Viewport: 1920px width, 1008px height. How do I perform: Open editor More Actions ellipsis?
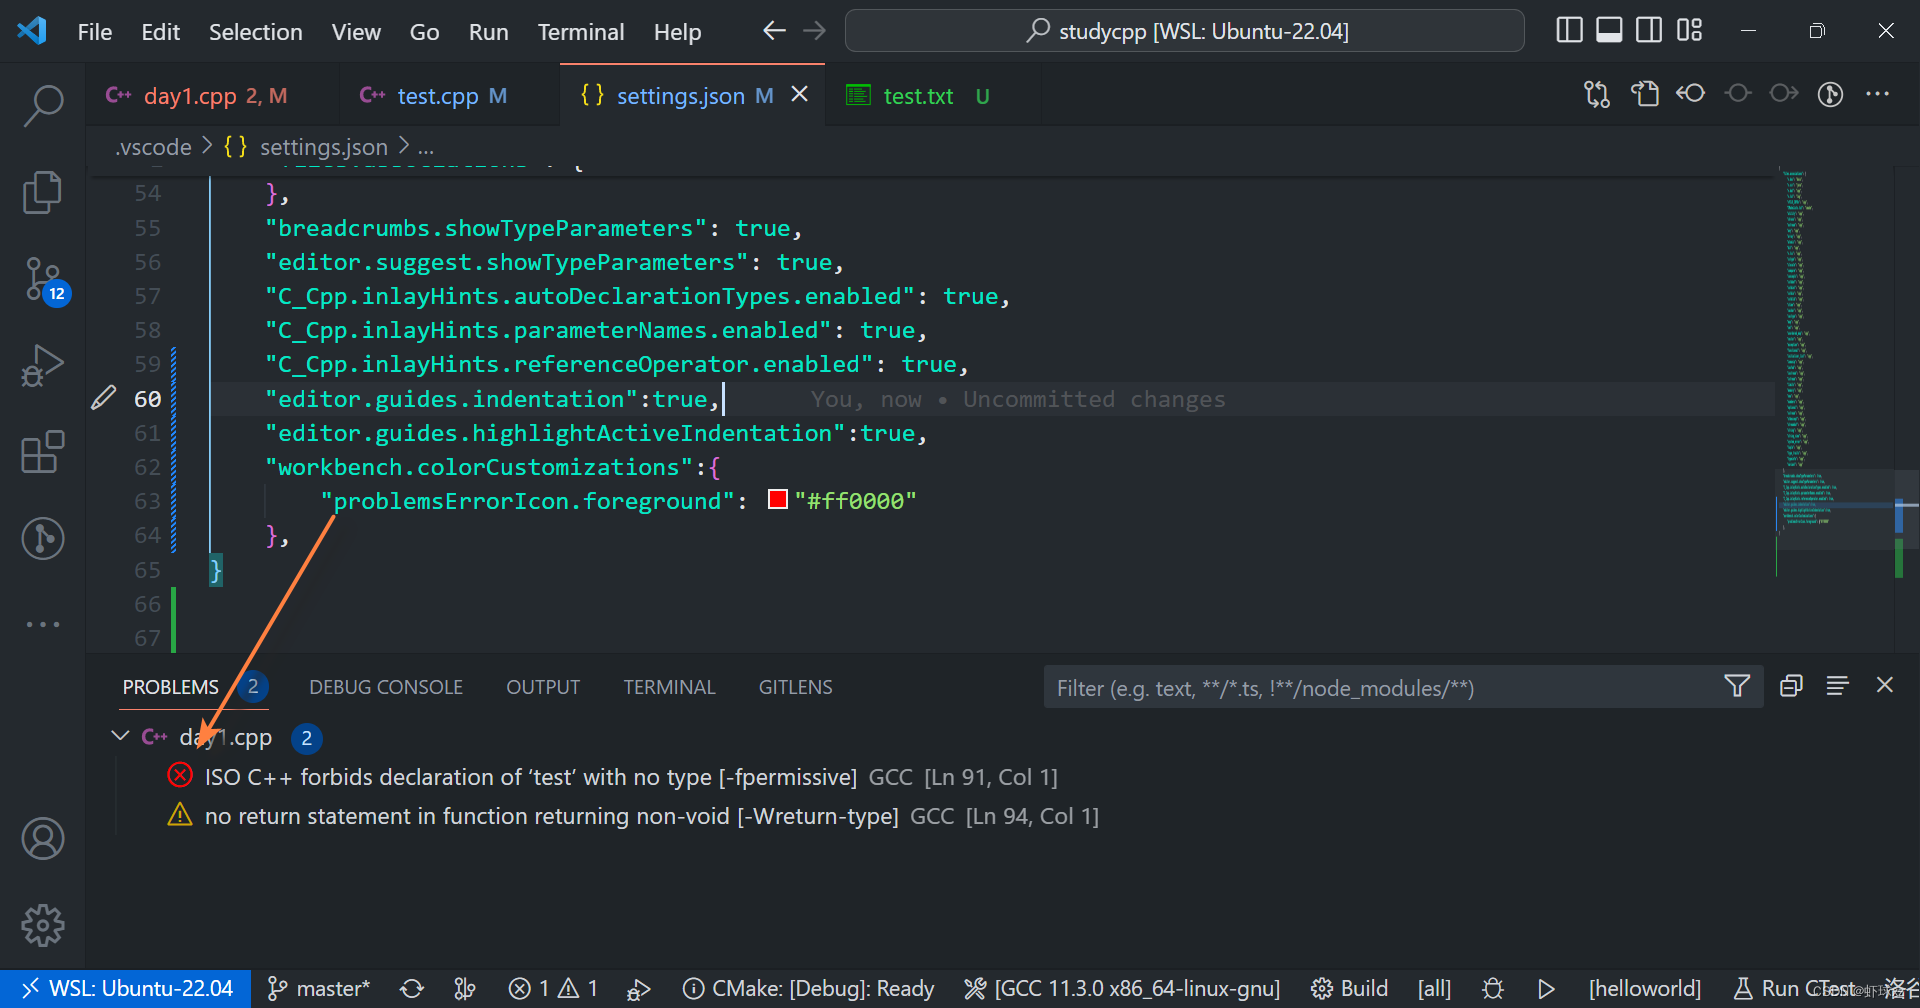[1877, 94]
